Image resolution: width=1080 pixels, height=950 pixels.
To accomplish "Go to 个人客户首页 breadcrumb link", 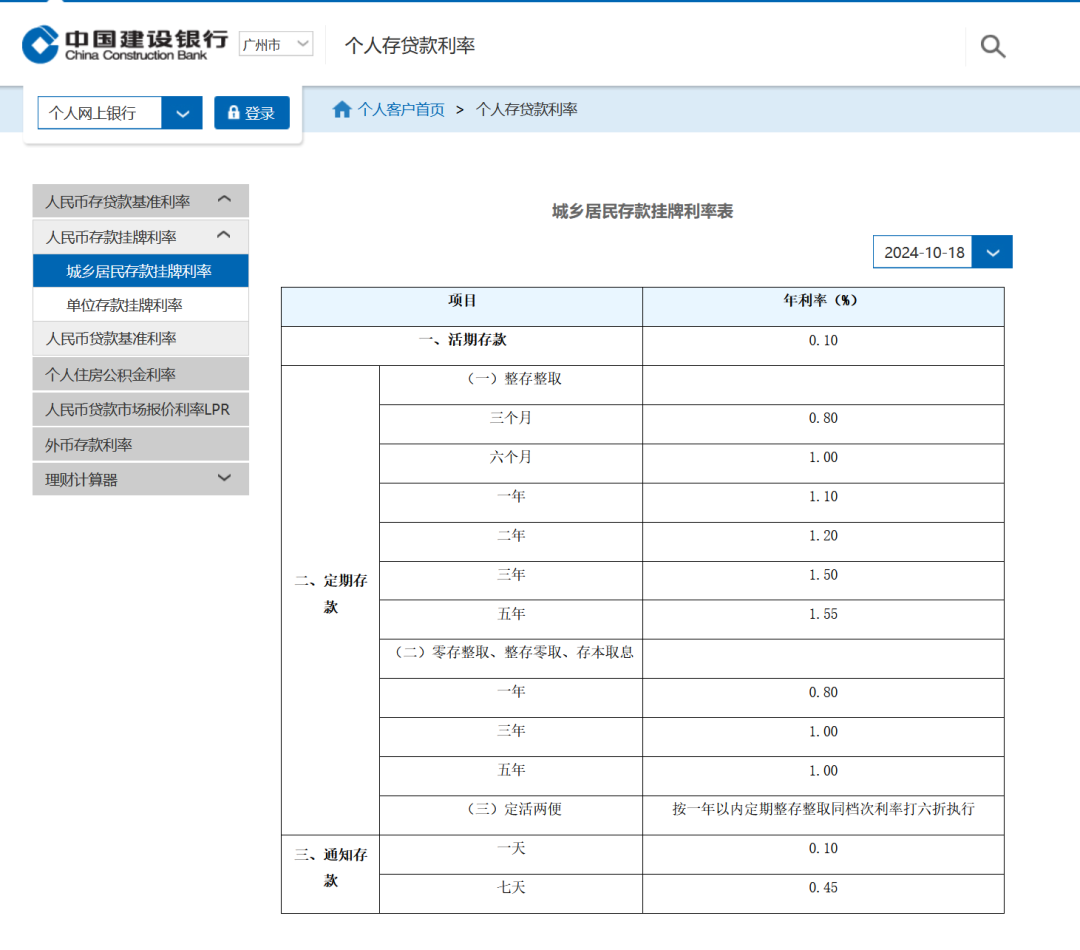I will 401,109.
